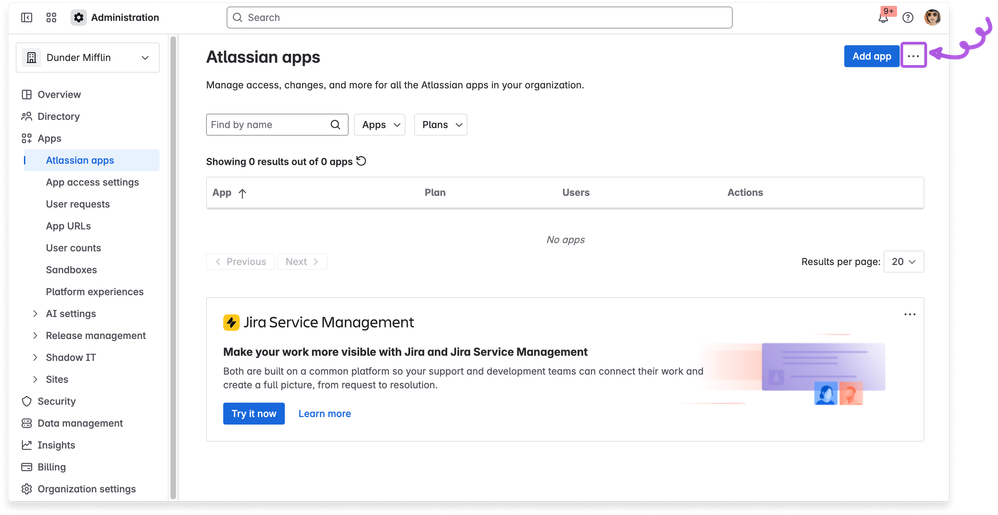Viewport: 998px width, 515px height.
Task: Refresh the results with the reload icon
Action: [x=361, y=161]
